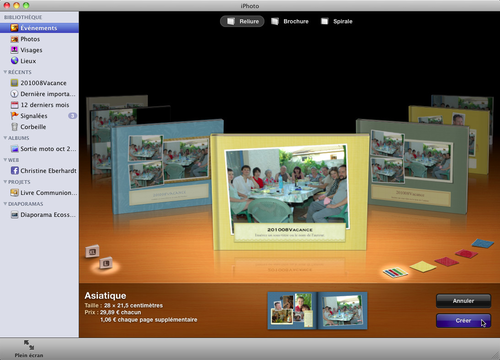
Task: Click the Créer button
Action: click(463, 321)
